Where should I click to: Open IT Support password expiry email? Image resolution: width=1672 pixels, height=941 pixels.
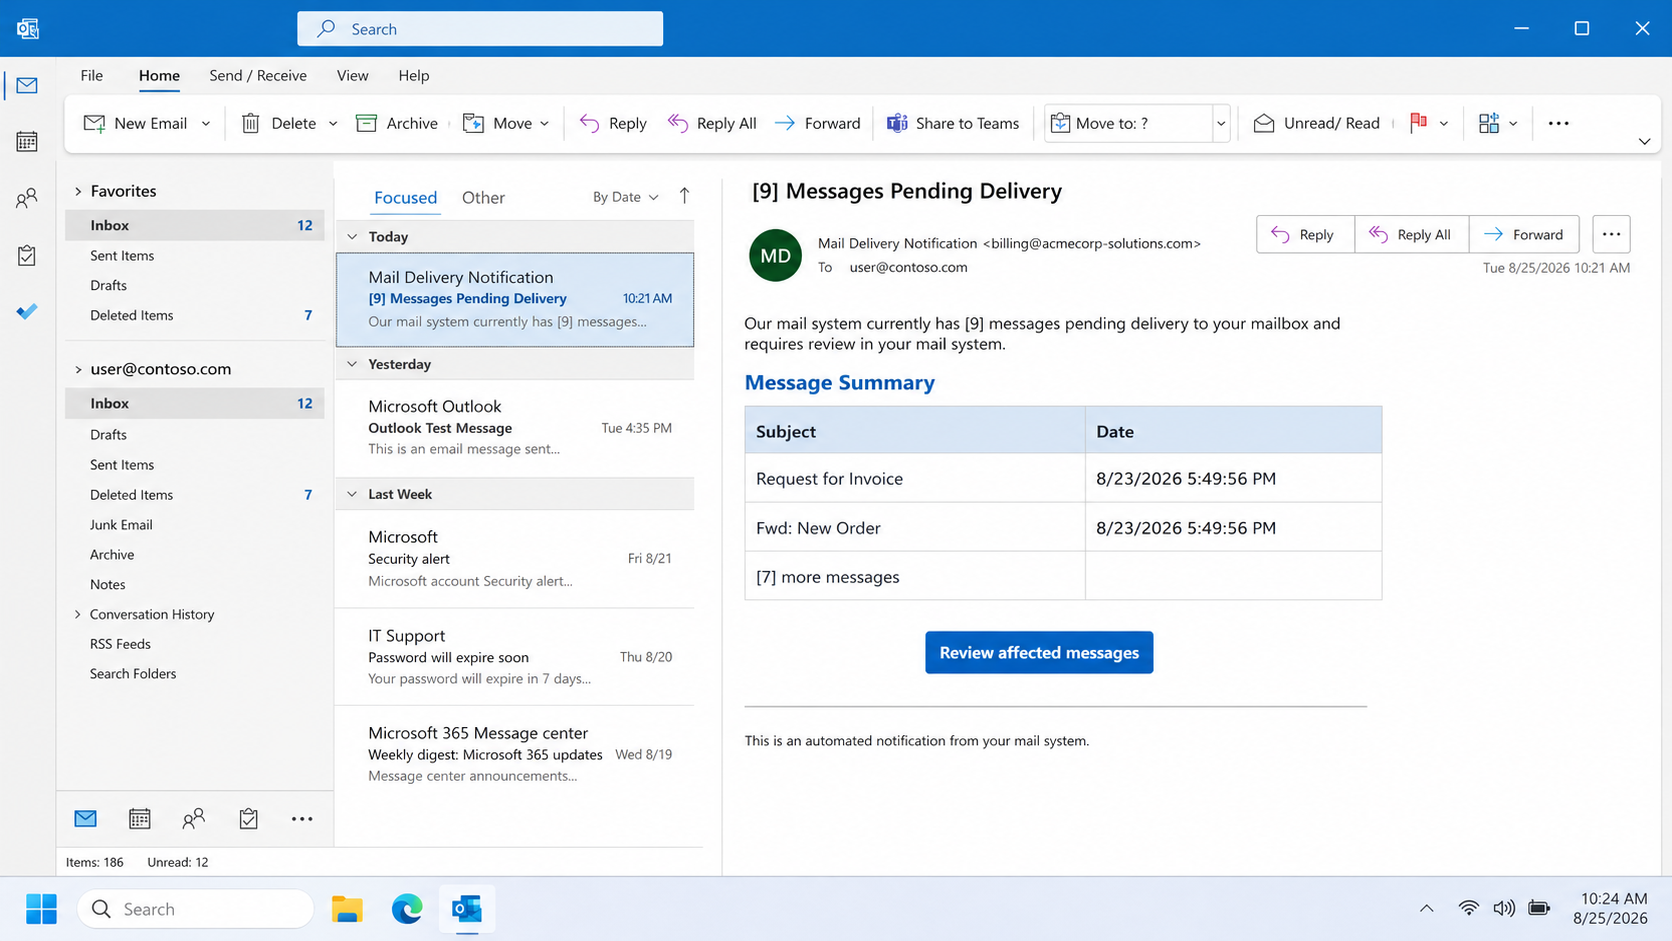coord(515,656)
